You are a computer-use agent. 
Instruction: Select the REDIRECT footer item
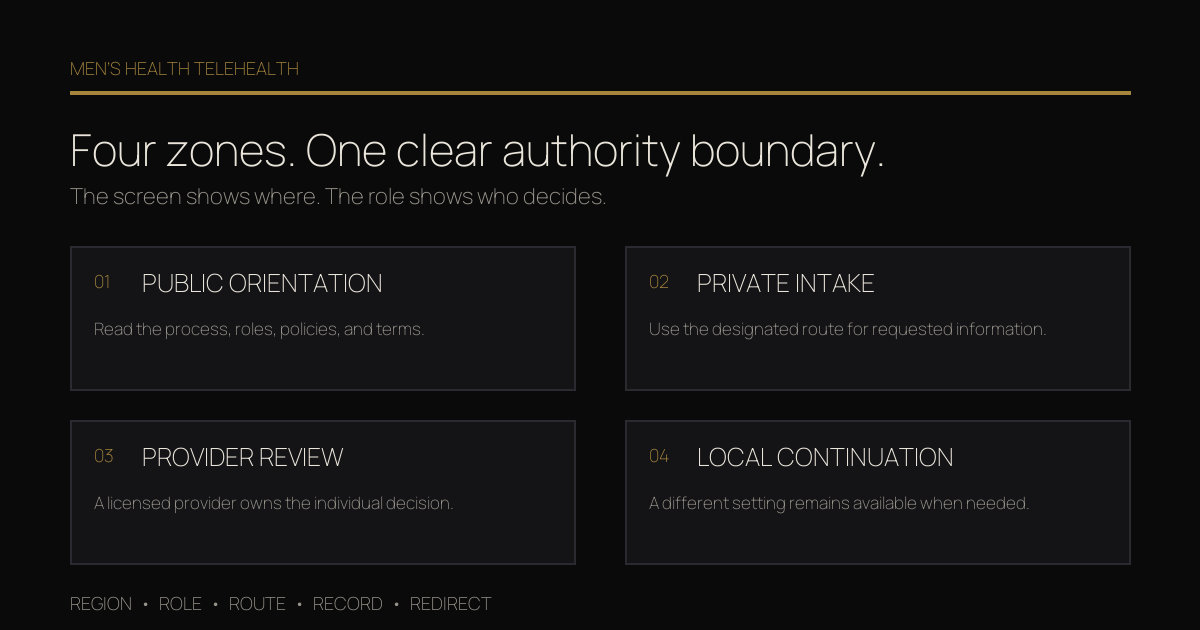point(450,604)
